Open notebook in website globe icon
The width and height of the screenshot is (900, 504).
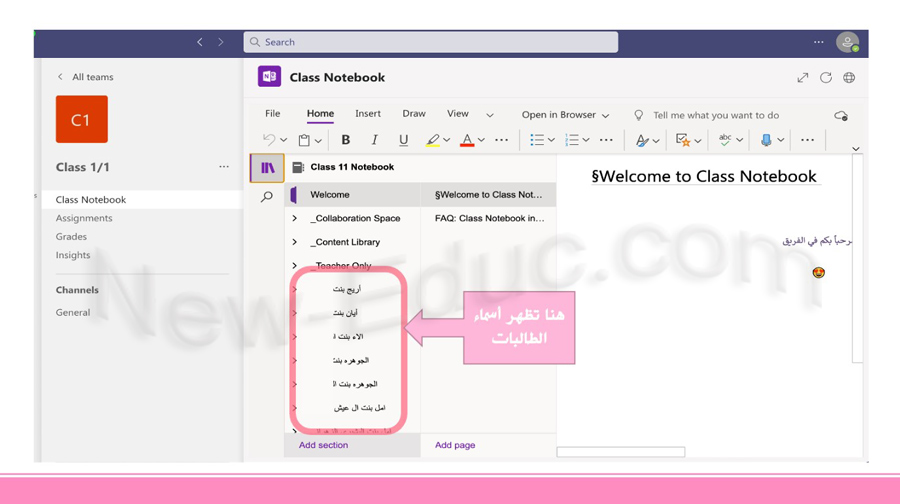pos(849,77)
